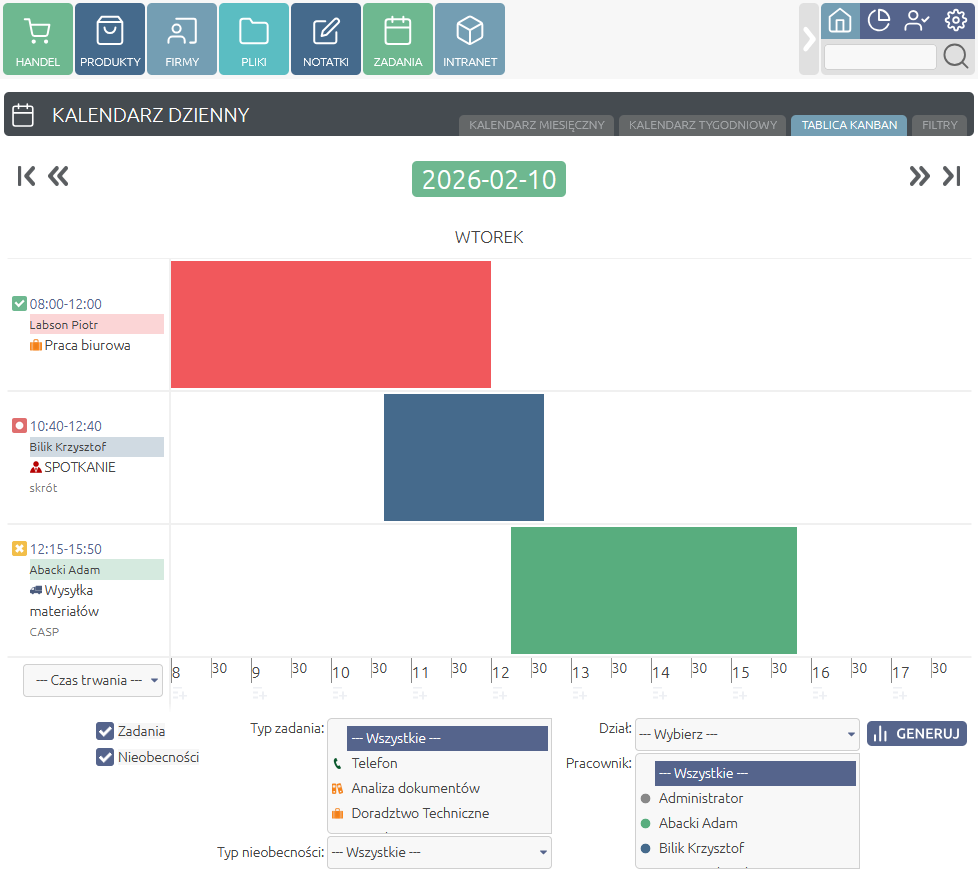978x871 pixels.
Task: Open the Produkty module
Action: tap(110, 40)
